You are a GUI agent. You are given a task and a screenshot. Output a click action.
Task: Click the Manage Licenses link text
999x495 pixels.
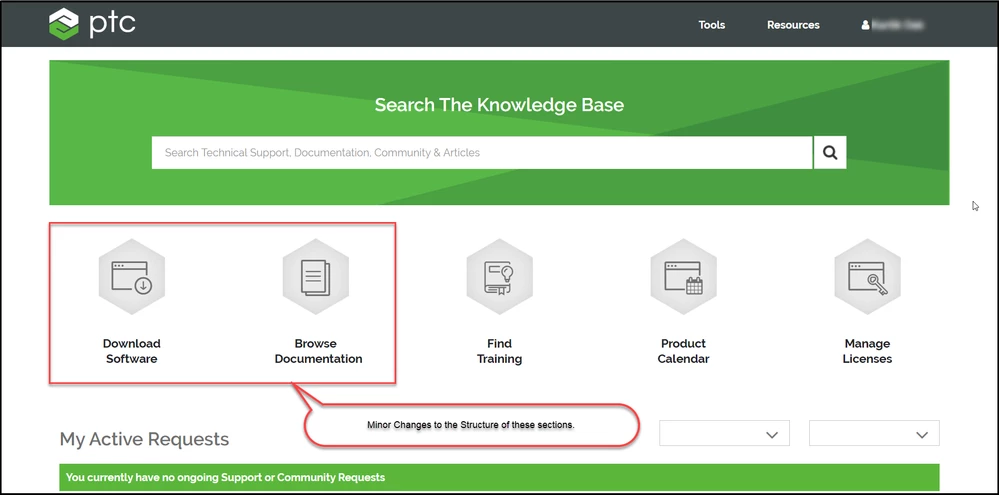click(x=867, y=351)
